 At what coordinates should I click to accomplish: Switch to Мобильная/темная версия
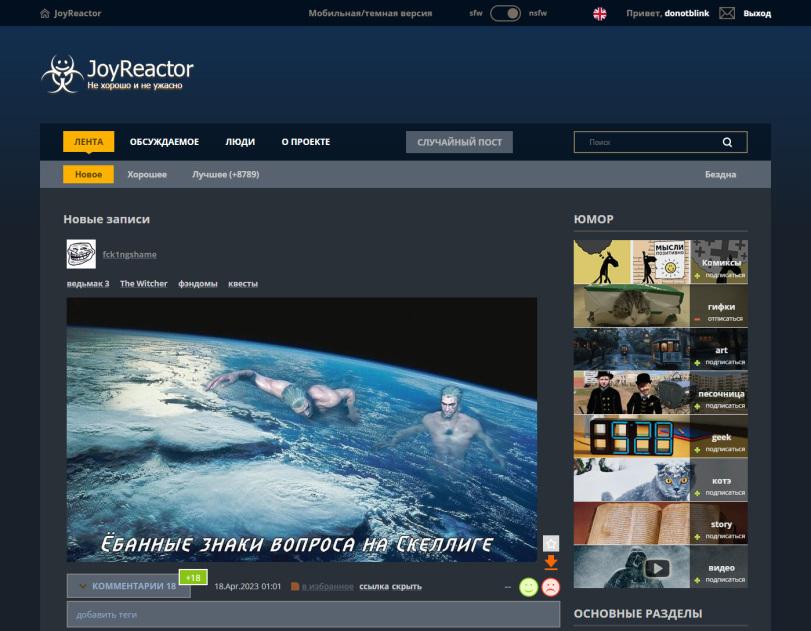tap(370, 13)
